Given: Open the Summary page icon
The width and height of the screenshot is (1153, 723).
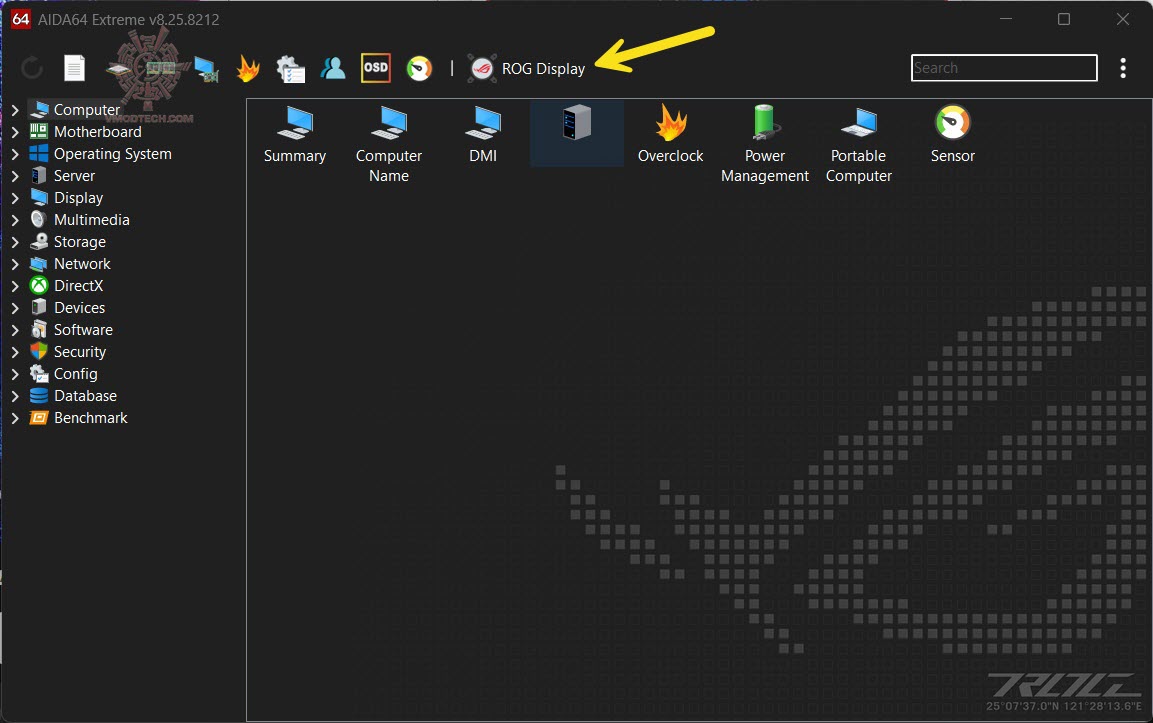Looking at the screenshot, I should click(x=295, y=135).
